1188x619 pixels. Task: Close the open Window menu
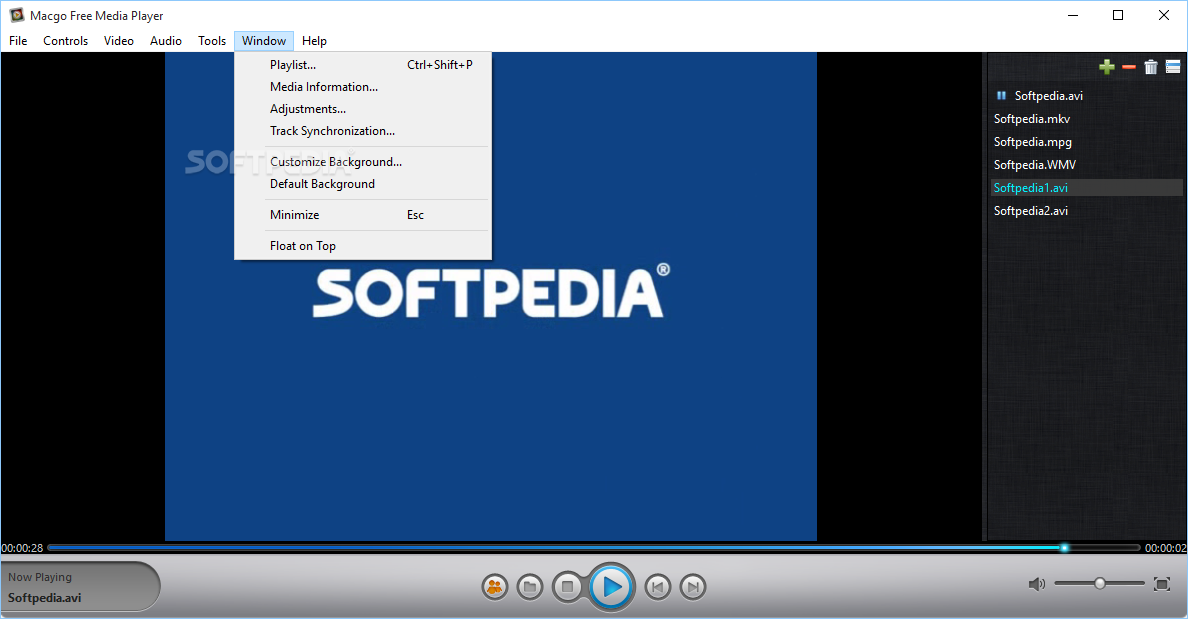(x=264, y=41)
